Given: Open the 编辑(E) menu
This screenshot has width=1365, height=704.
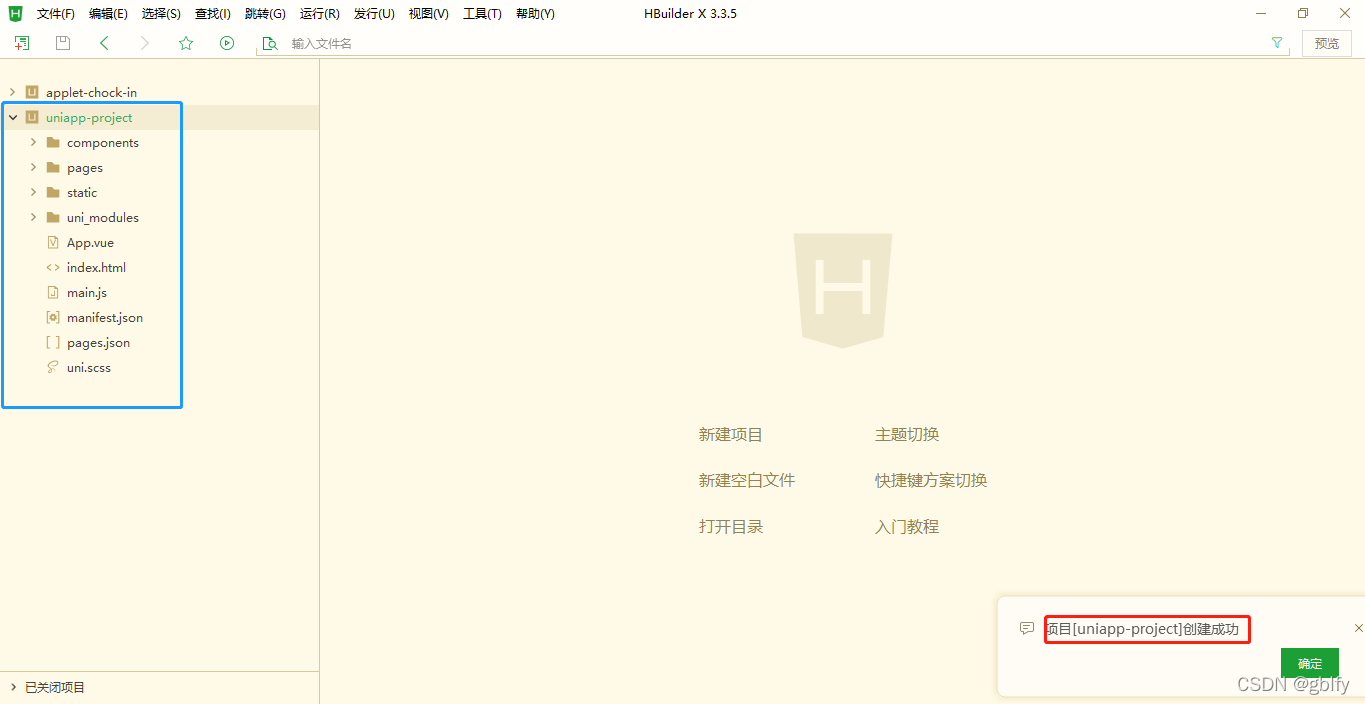Looking at the screenshot, I should [x=108, y=14].
